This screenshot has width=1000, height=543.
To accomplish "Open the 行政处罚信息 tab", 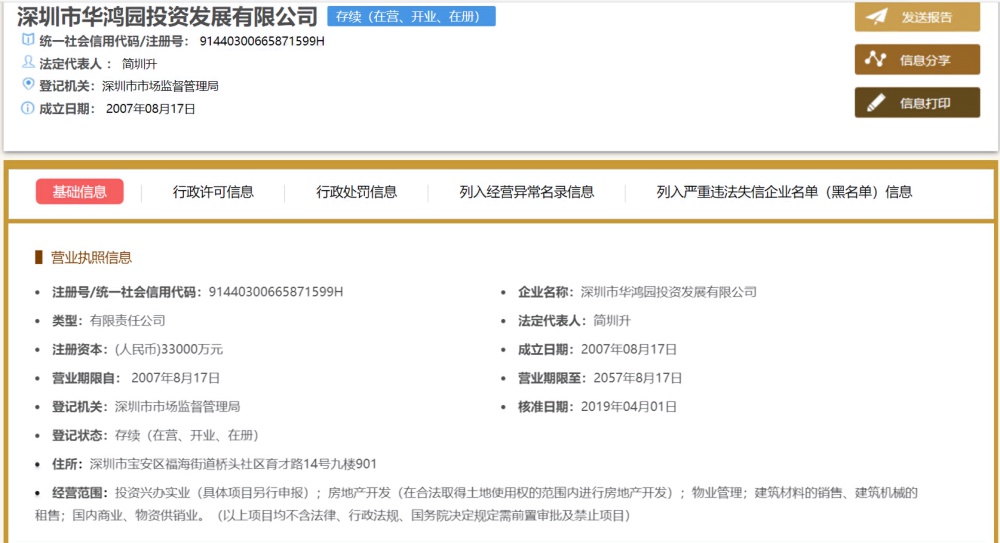I will point(356,192).
